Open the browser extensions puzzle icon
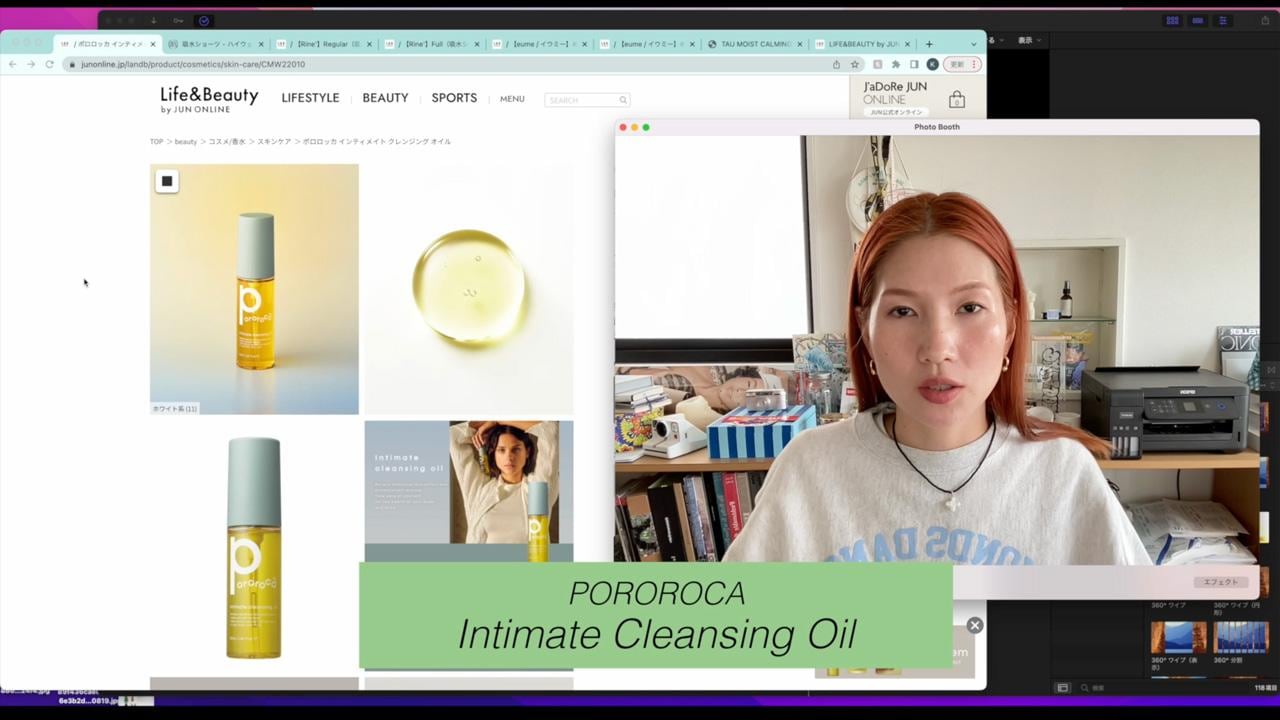The height and width of the screenshot is (720, 1280). 896,64
